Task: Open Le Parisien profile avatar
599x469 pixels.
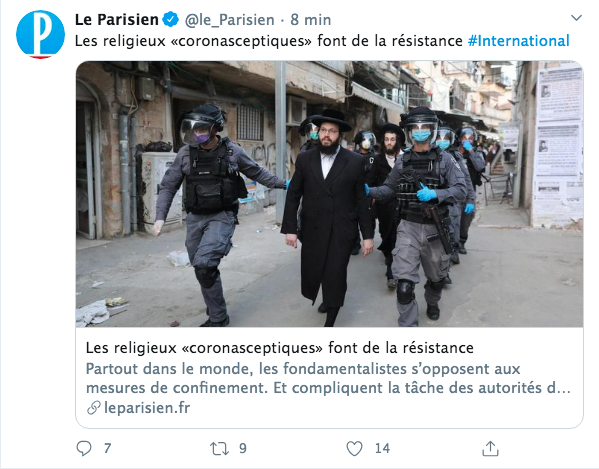Action: pyautogui.click(x=40, y=34)
